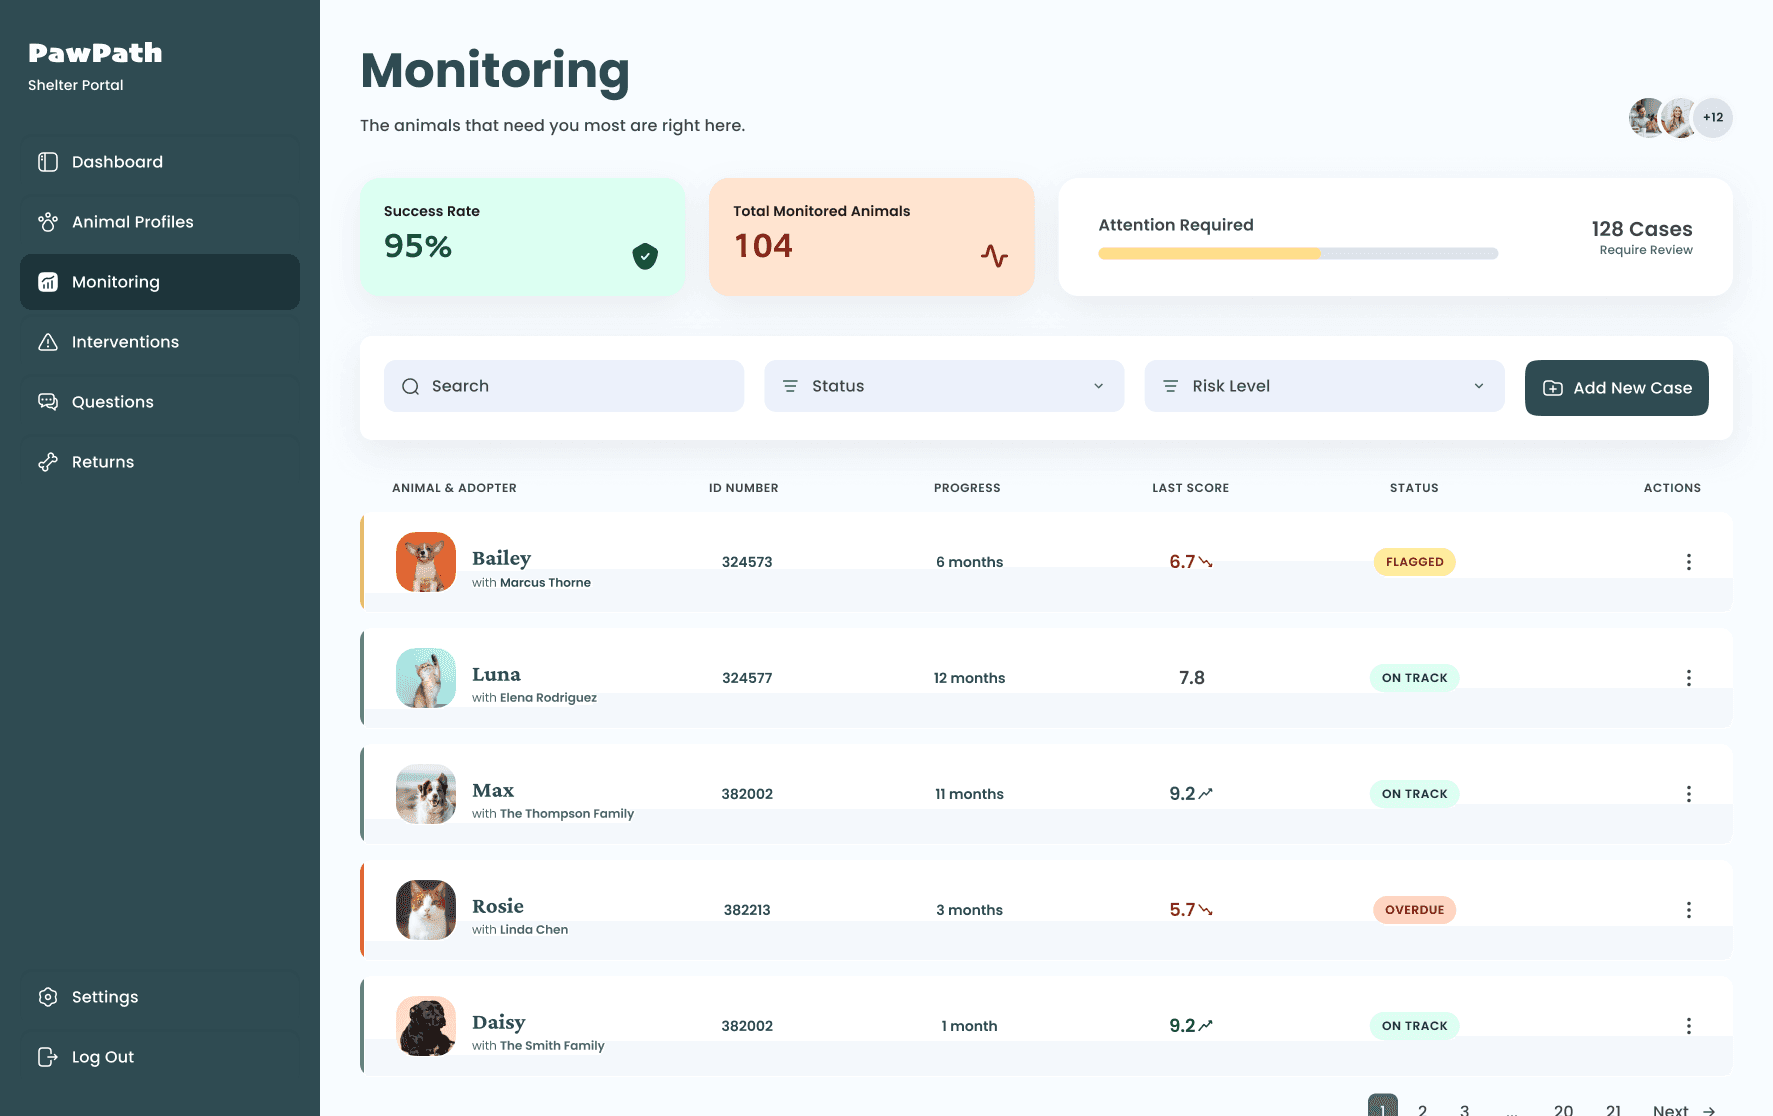Click the PawPath logo
The height and width of the screenshot is (1116, 1773).
point(95,53)
